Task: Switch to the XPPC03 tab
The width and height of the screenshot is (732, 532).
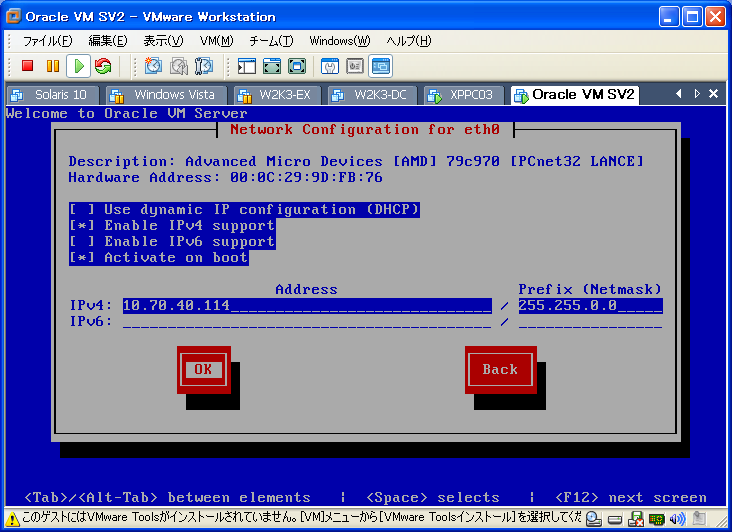Action: (464, 95)
